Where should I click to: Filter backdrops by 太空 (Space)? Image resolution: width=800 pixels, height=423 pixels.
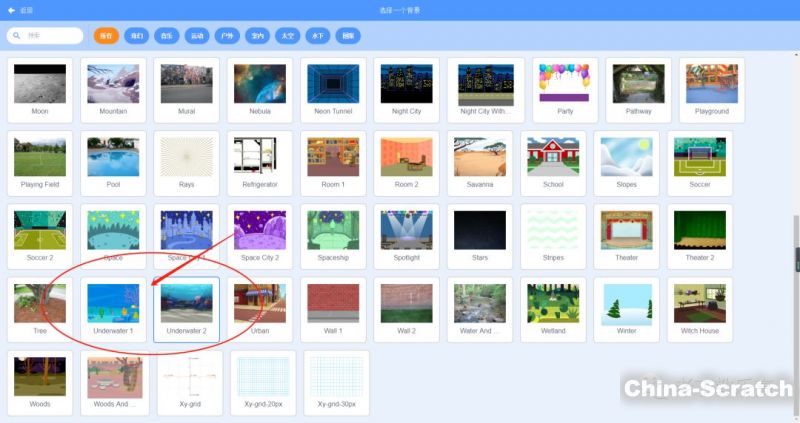pyautogui.click(x=287, y=36)
